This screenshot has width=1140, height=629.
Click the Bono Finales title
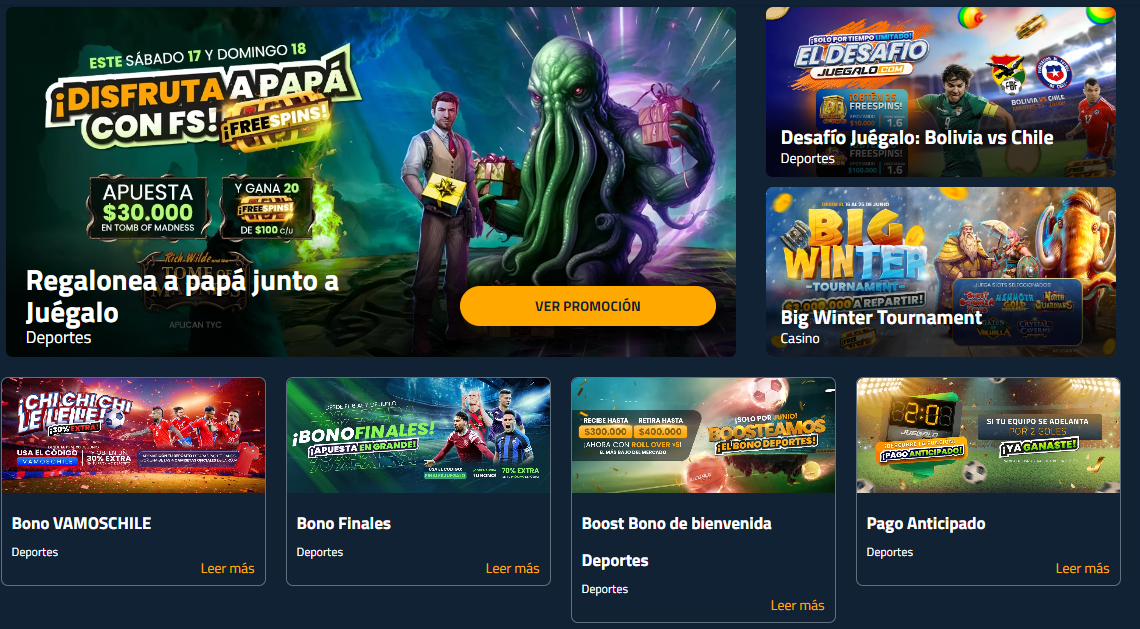click(x=344, y=524)
